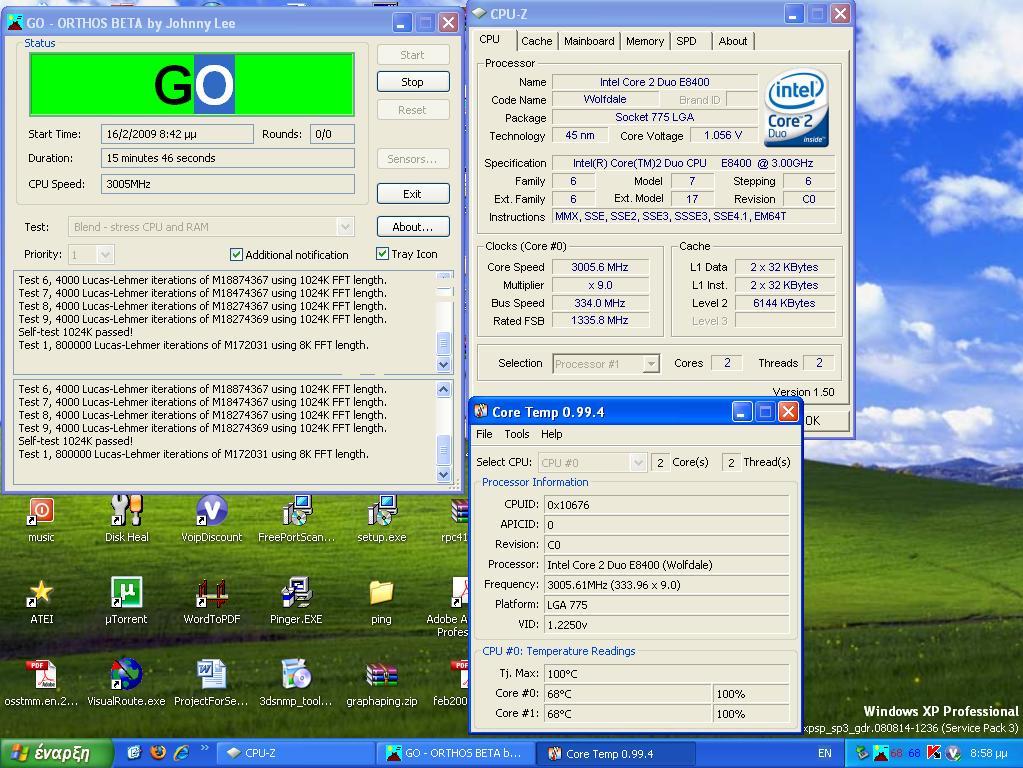This screenshot has height=768, width=1023.
Task: Open the Select CPU dropdown in Core Temp
Action: [637, 463]
